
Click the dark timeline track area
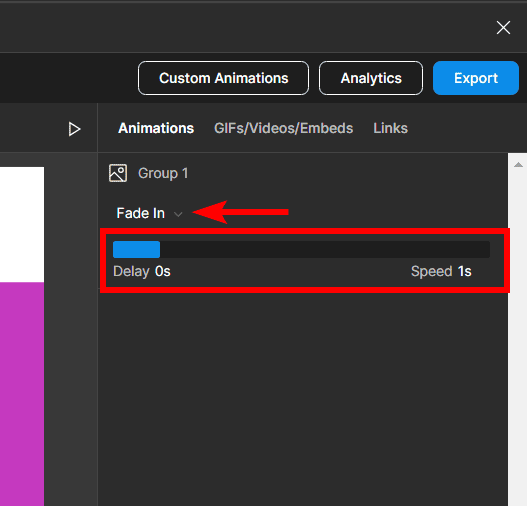point(325,250)
